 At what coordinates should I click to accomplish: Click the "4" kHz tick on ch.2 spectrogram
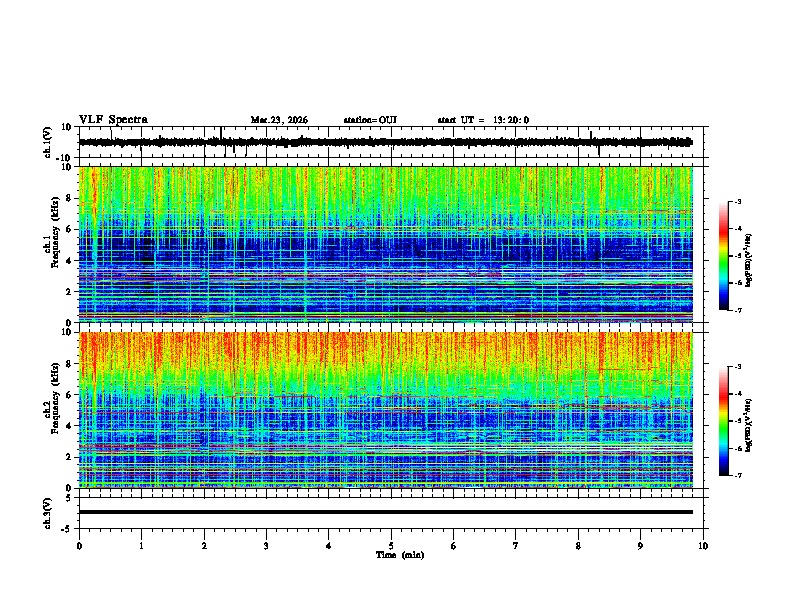pyautogui.click(x=70, y=426)
